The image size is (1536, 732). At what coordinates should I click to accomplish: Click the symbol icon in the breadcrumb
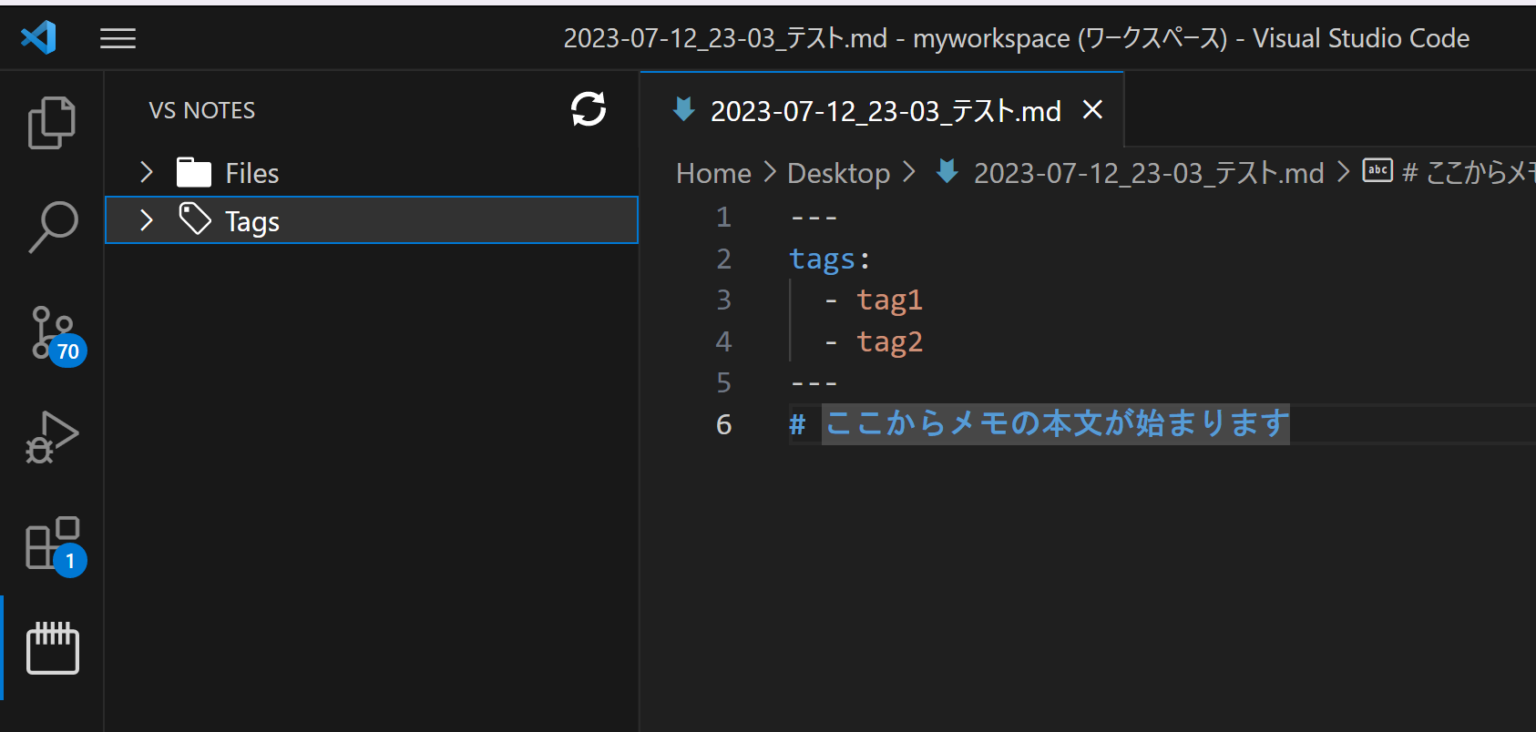click(1377, 170)
